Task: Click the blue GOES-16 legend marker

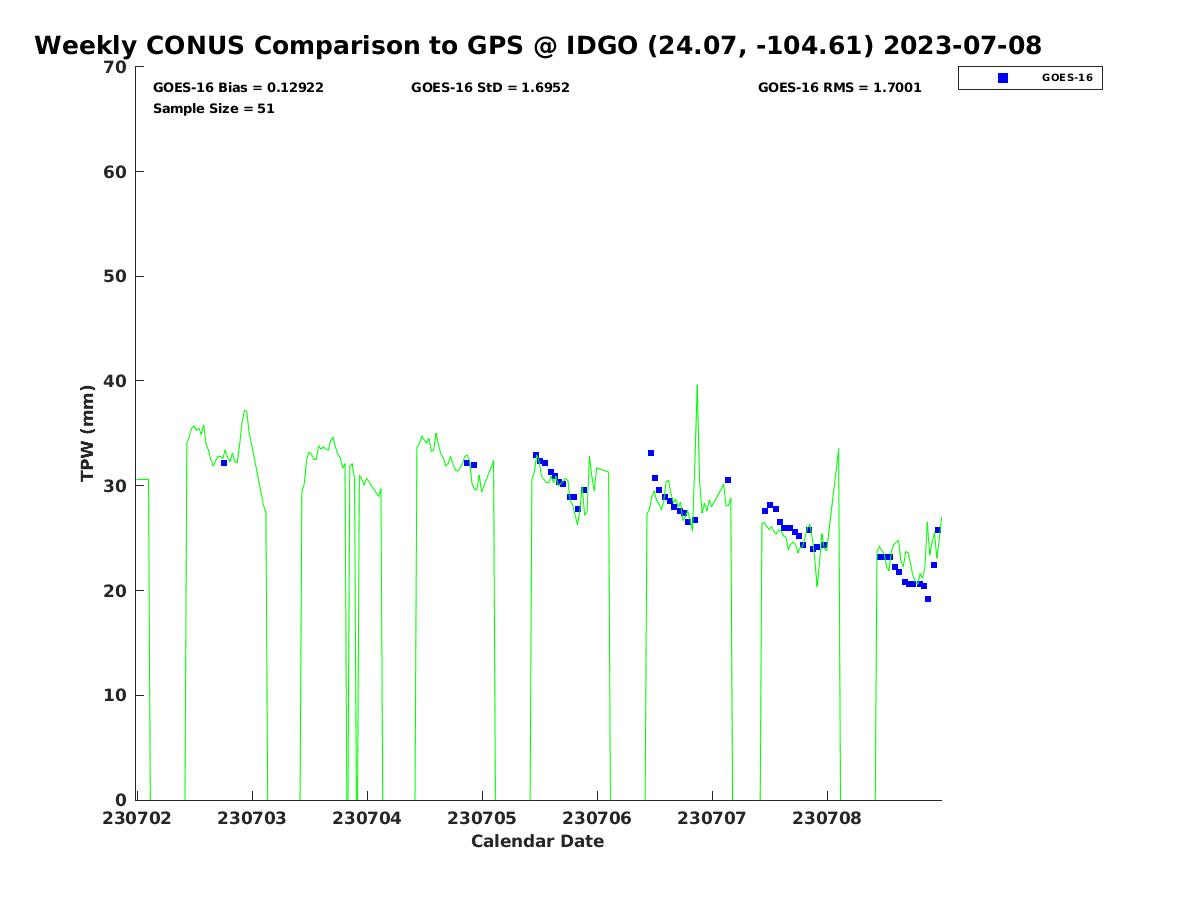Action: tap(1003, 78)
